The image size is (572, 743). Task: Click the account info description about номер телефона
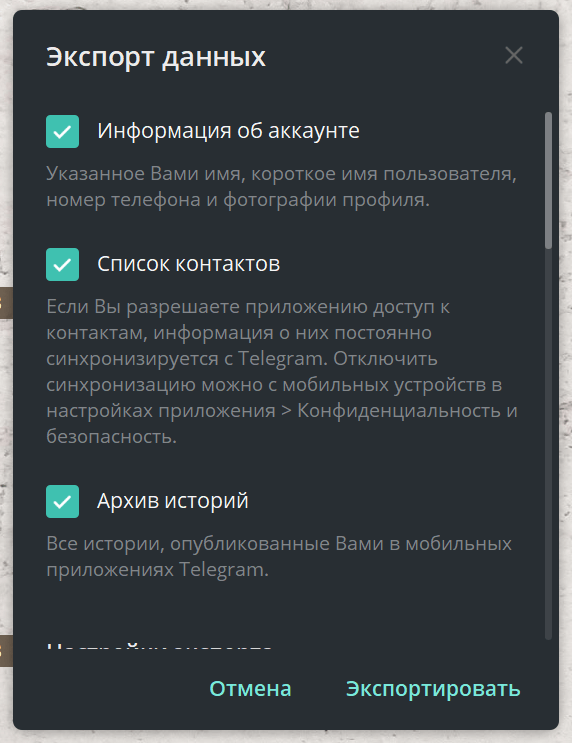[x=281, y=187]
